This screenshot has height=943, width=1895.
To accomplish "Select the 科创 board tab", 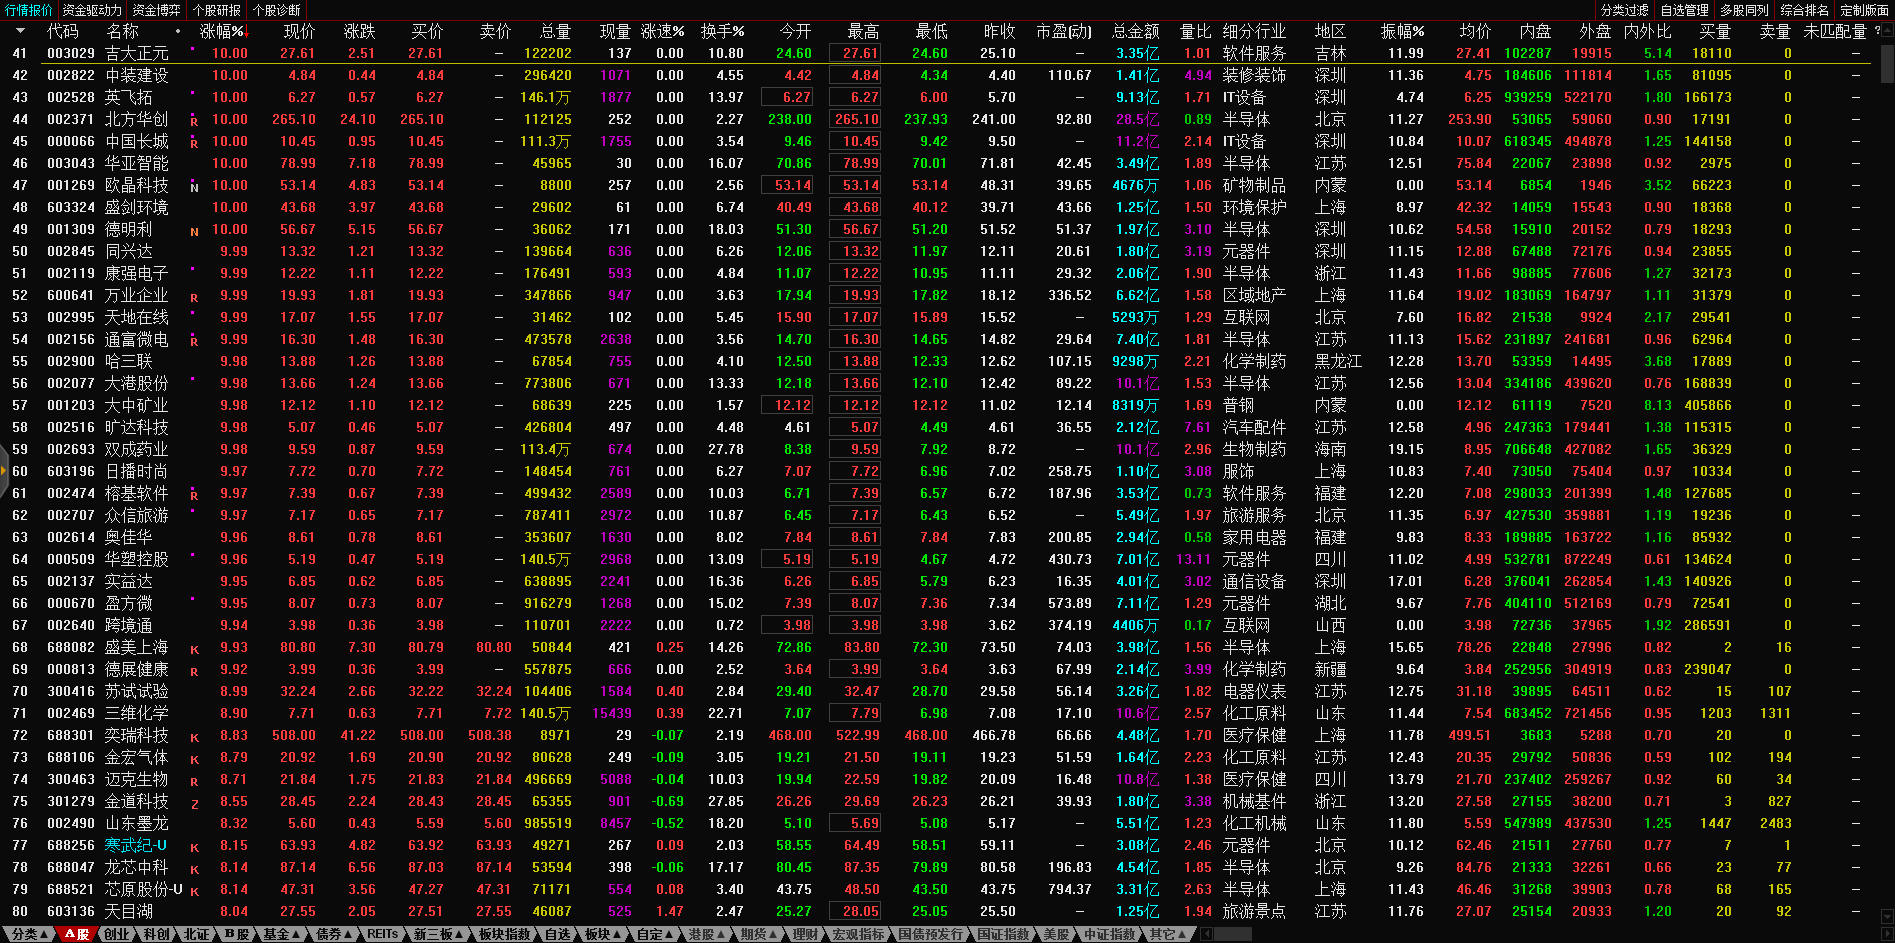I will (156, 934).
